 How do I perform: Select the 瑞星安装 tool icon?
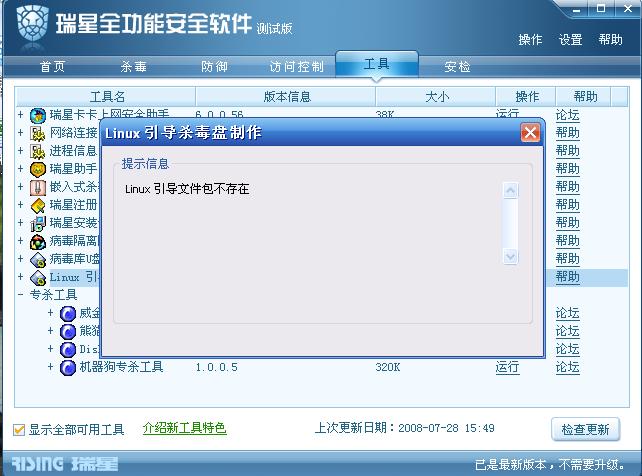[38, 223]
